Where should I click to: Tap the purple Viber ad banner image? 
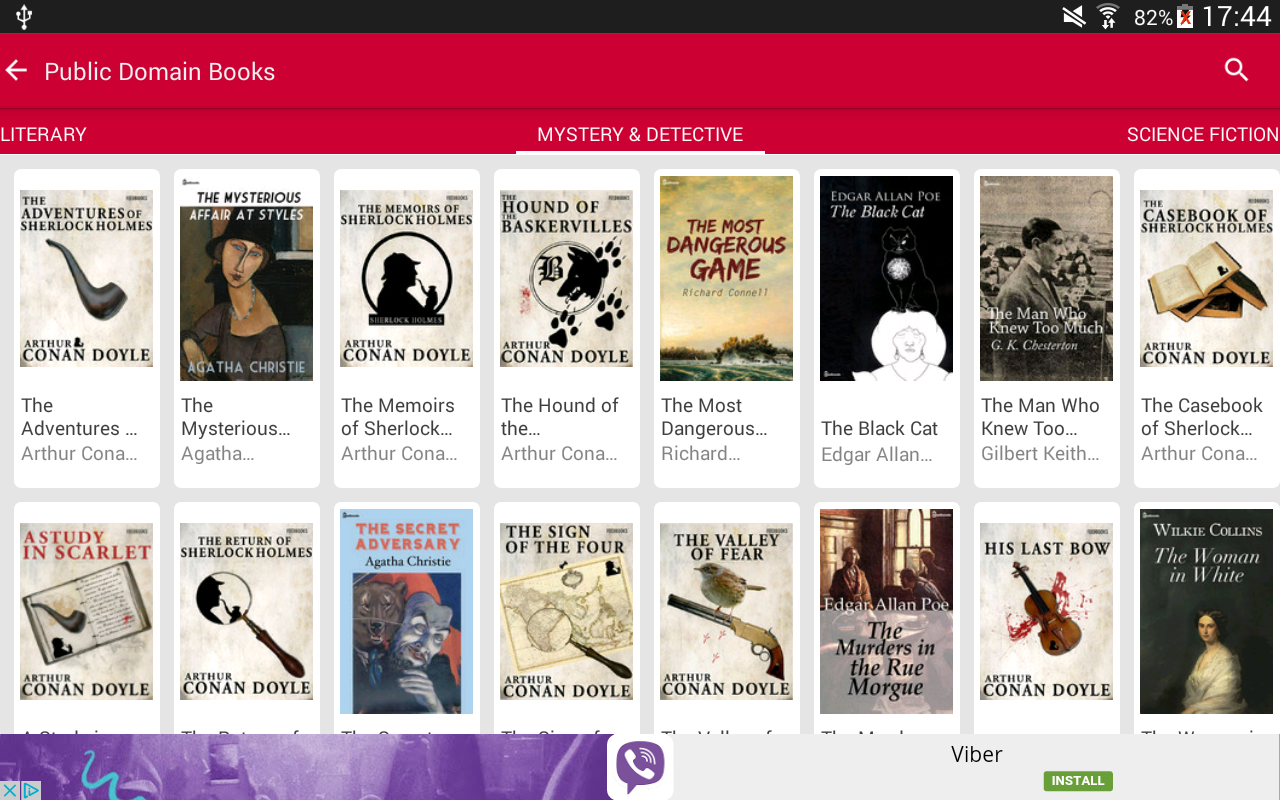[303, 767]
